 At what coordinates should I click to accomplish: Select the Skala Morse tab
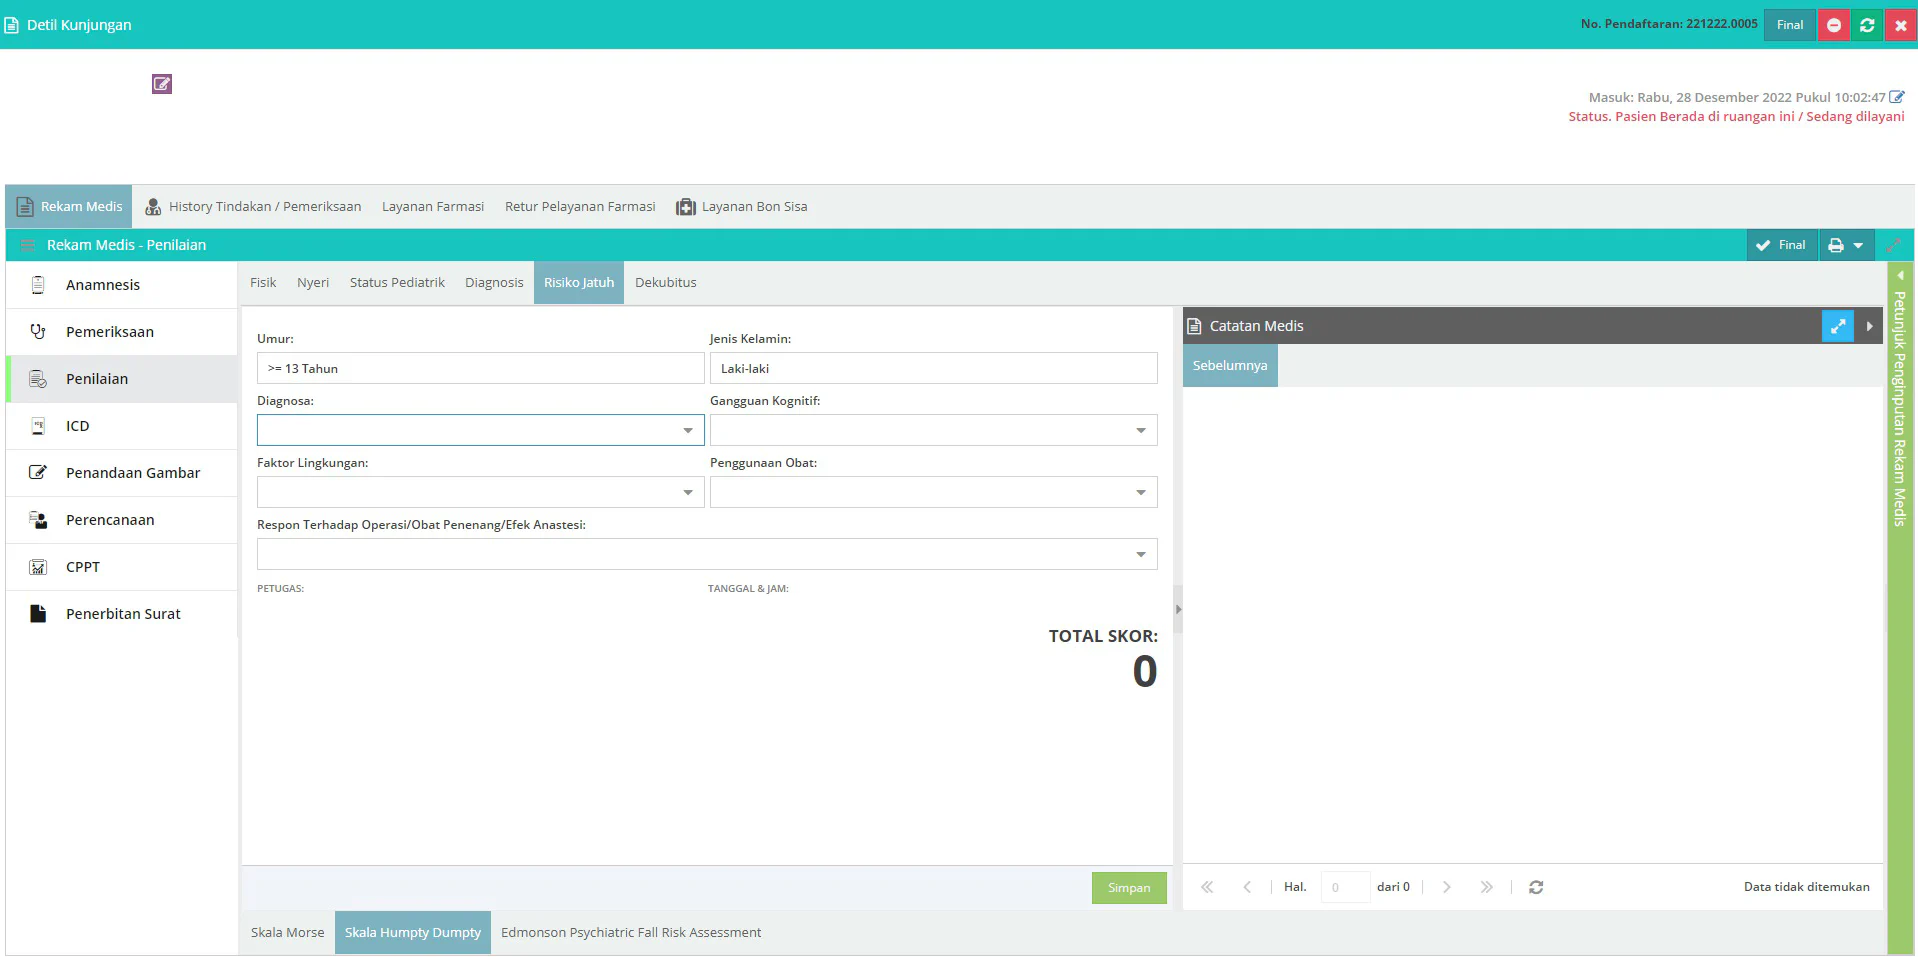pyautogui.click(x=287, y=933)
